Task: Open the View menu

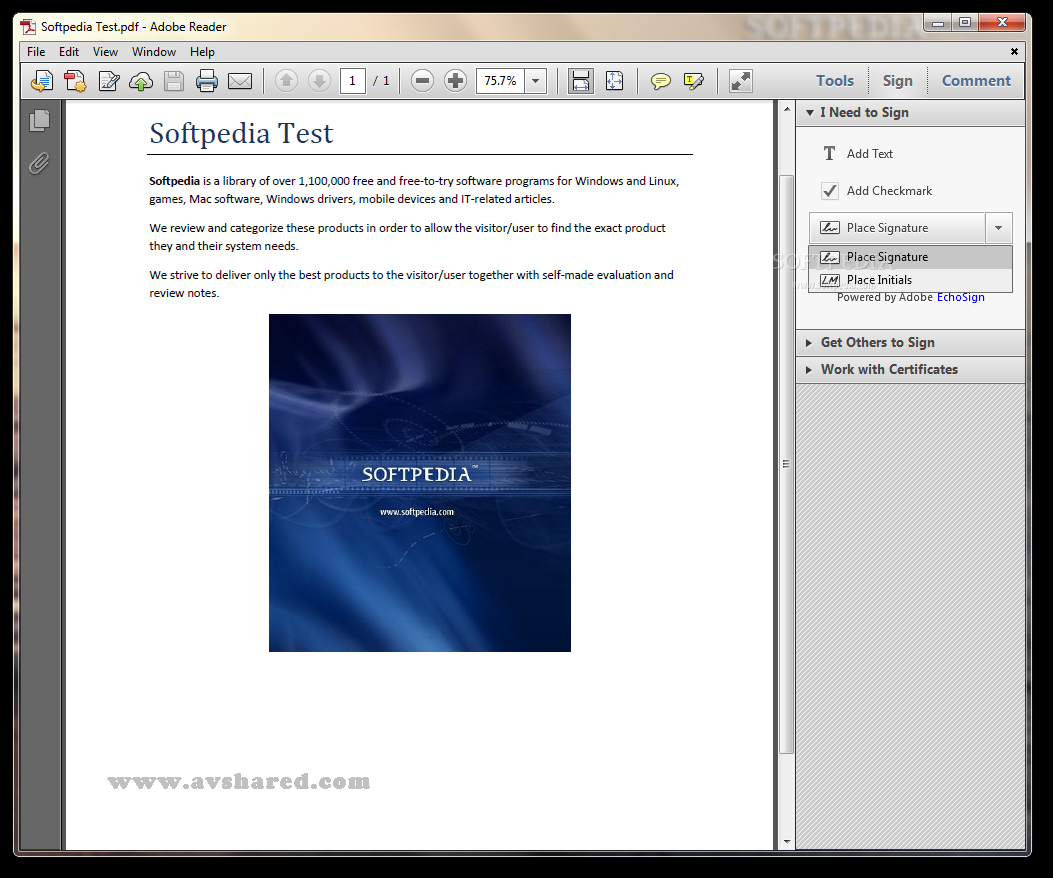Action: (x=105, y=52)
